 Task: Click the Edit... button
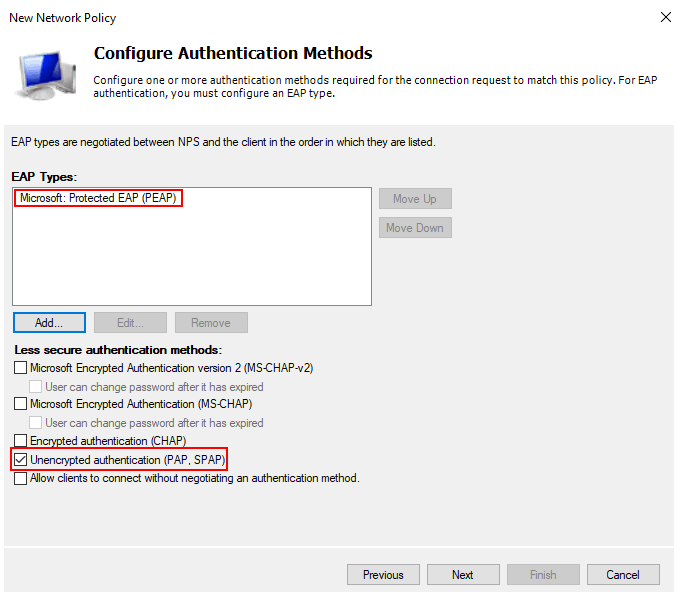(x=130, y=323)
